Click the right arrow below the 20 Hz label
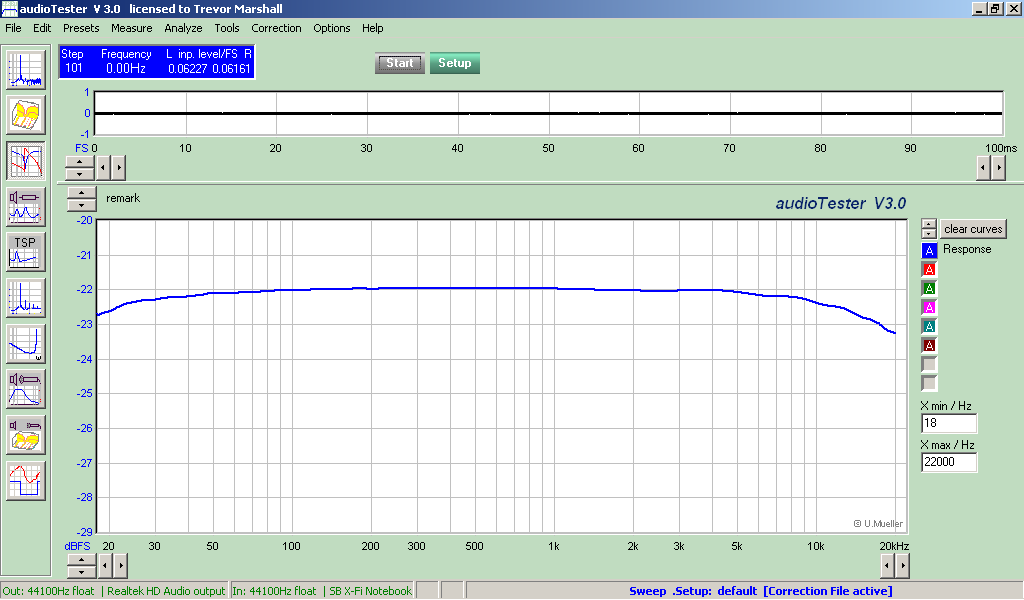 (x=121, y=566)
